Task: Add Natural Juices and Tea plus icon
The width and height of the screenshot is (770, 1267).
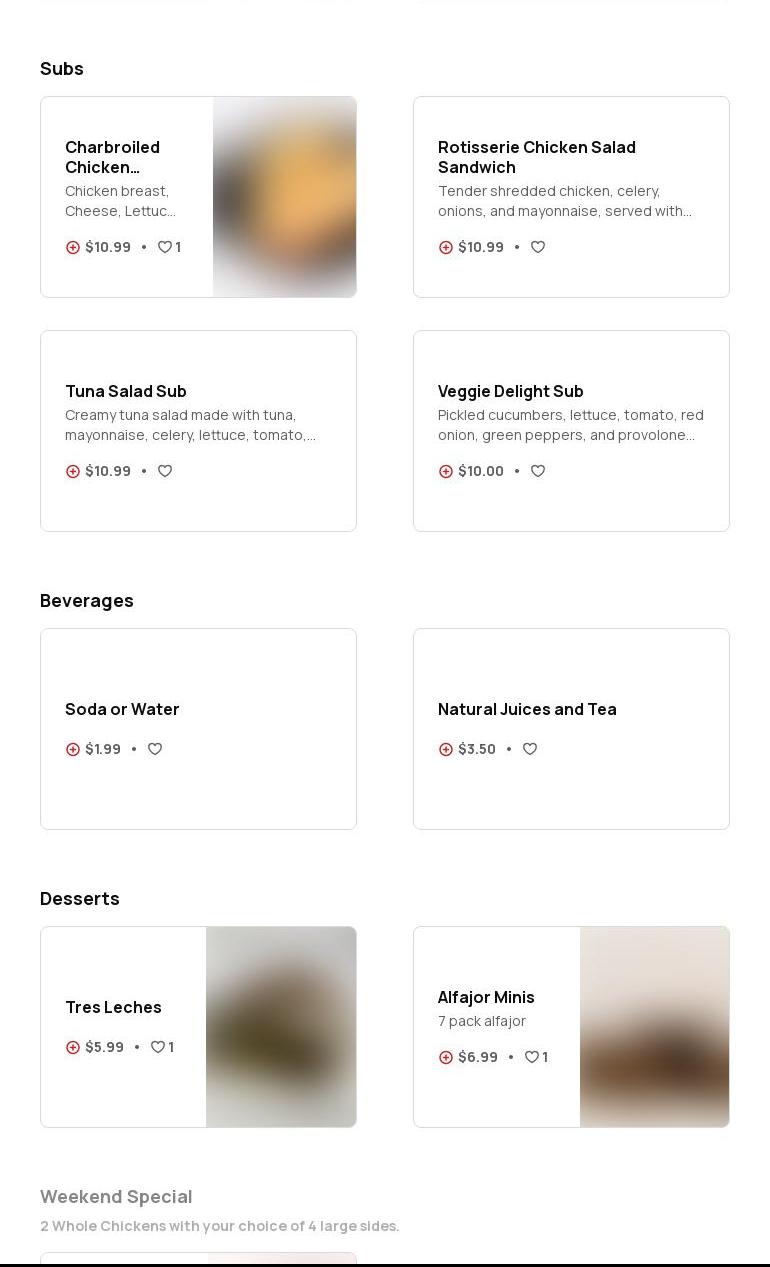Action: (446, 749)
